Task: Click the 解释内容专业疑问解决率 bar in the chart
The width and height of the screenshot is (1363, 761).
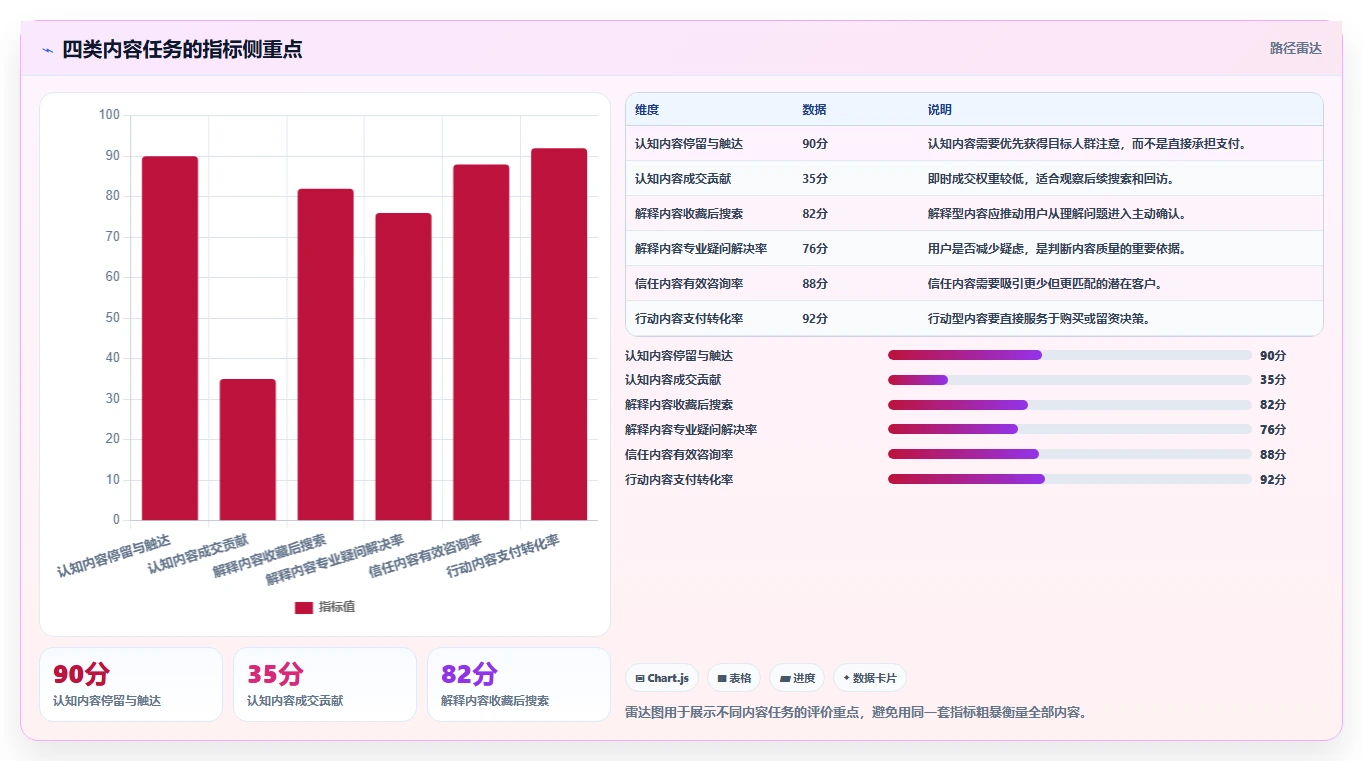Action: coord(404,366)
